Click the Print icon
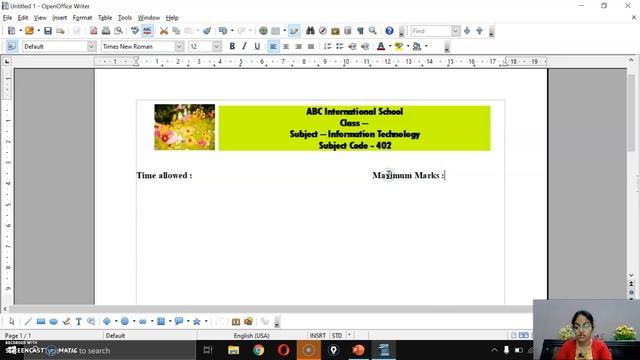Image resolution: width=640 pixels, height=360 pixels. point(106,31)
